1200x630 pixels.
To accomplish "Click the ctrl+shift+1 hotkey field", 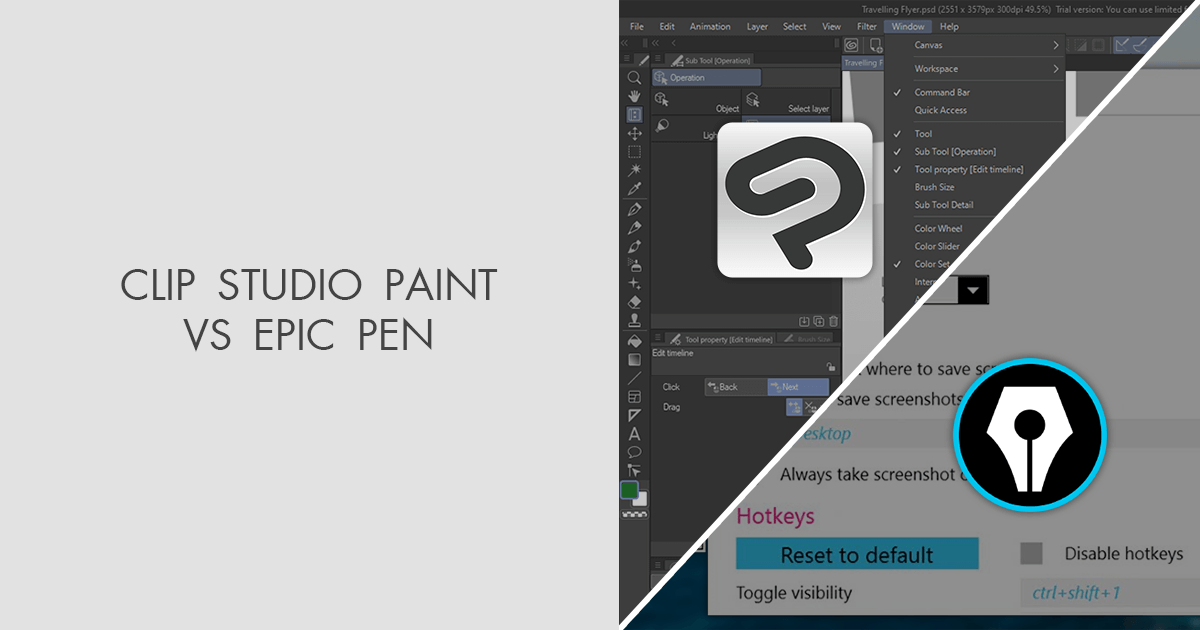I will tap(1075, 593).
